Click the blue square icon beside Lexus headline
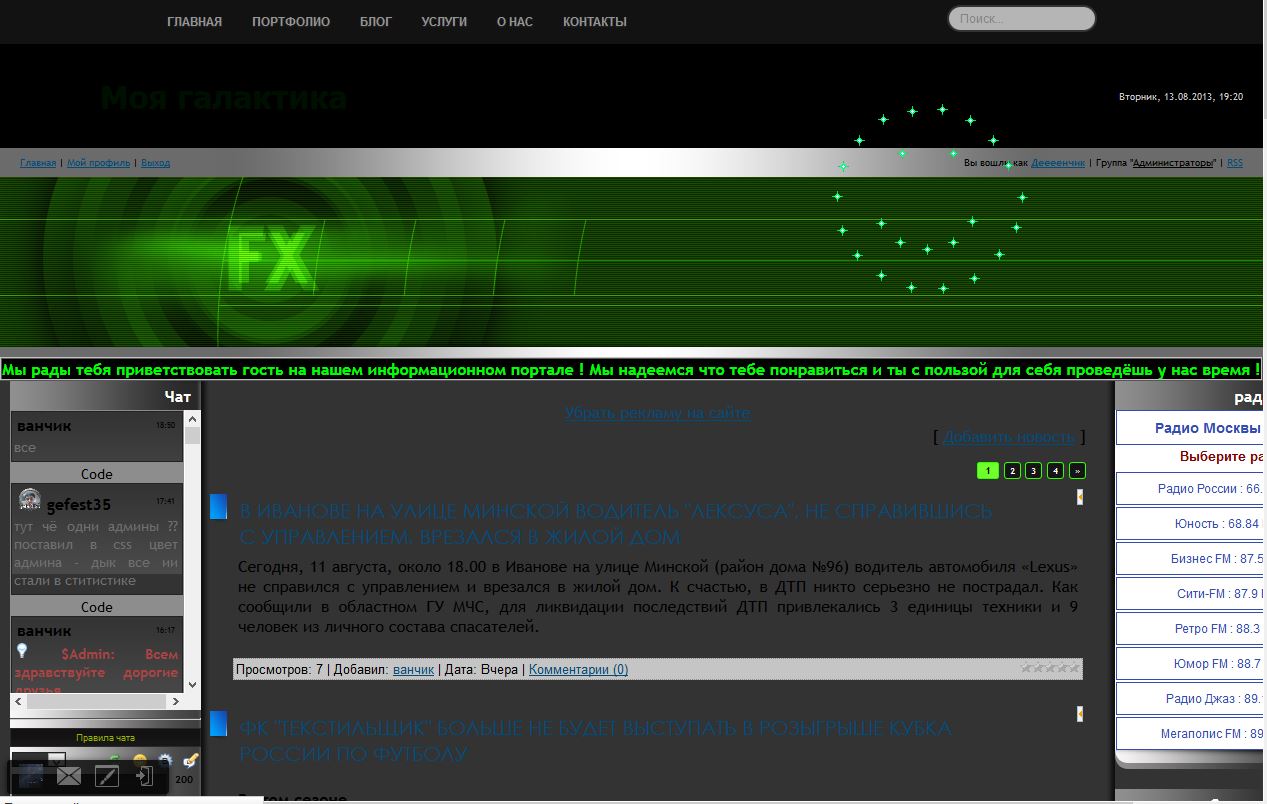Image resolution: width=1267 pixels, height=804 pixels. point(218,507)
